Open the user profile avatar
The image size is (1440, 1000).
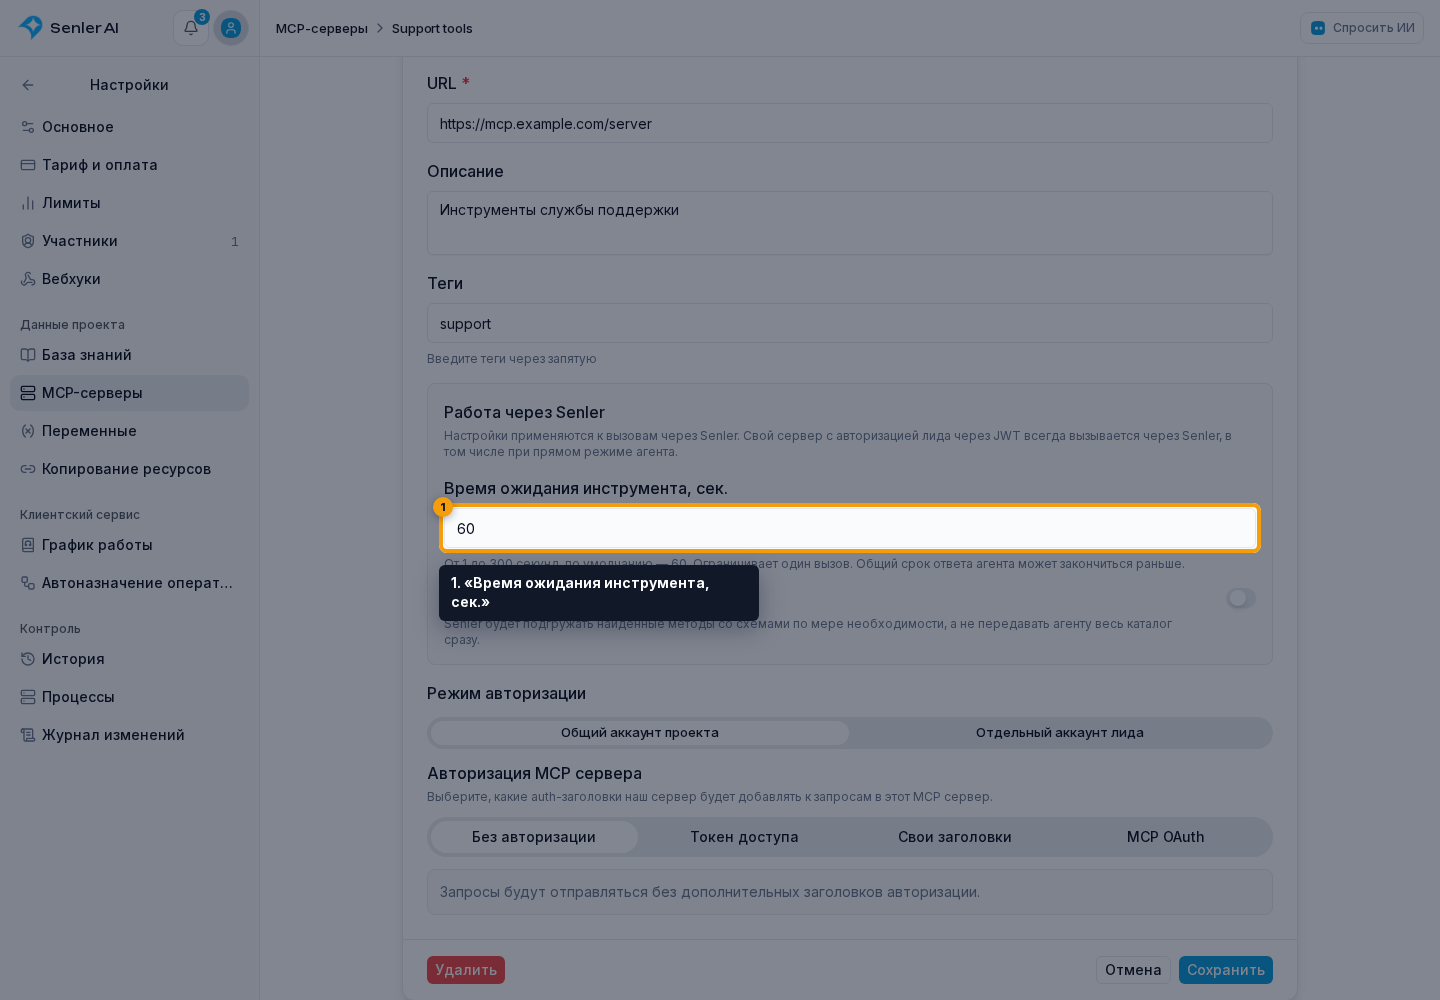point(231,28)
